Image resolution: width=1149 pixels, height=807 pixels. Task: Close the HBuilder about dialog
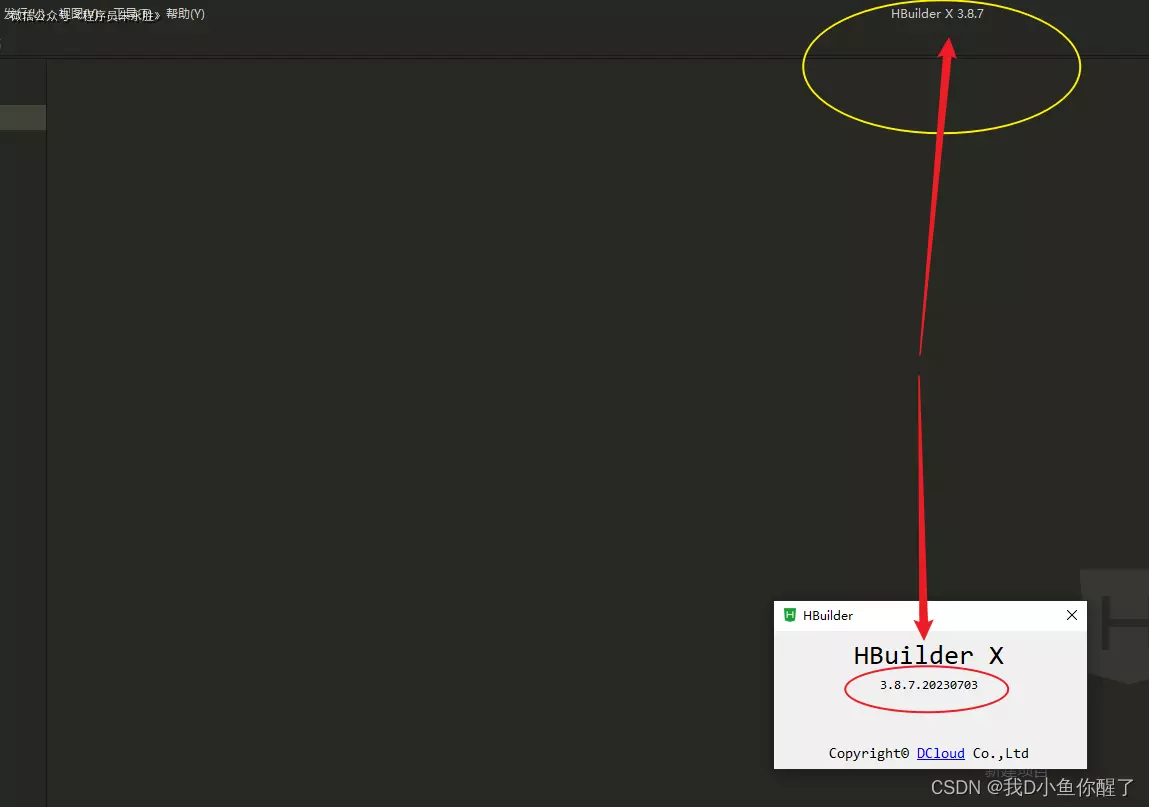(1071, 615)
